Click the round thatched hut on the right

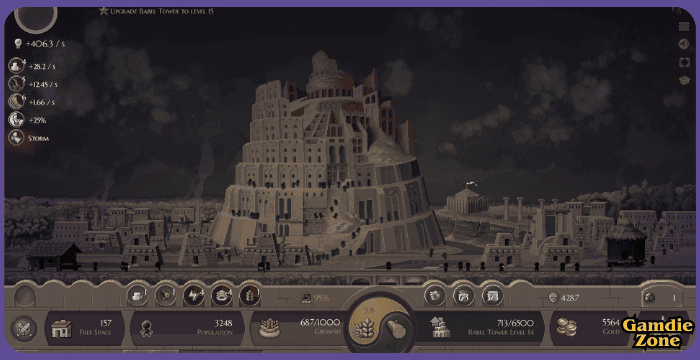[625, 244]
